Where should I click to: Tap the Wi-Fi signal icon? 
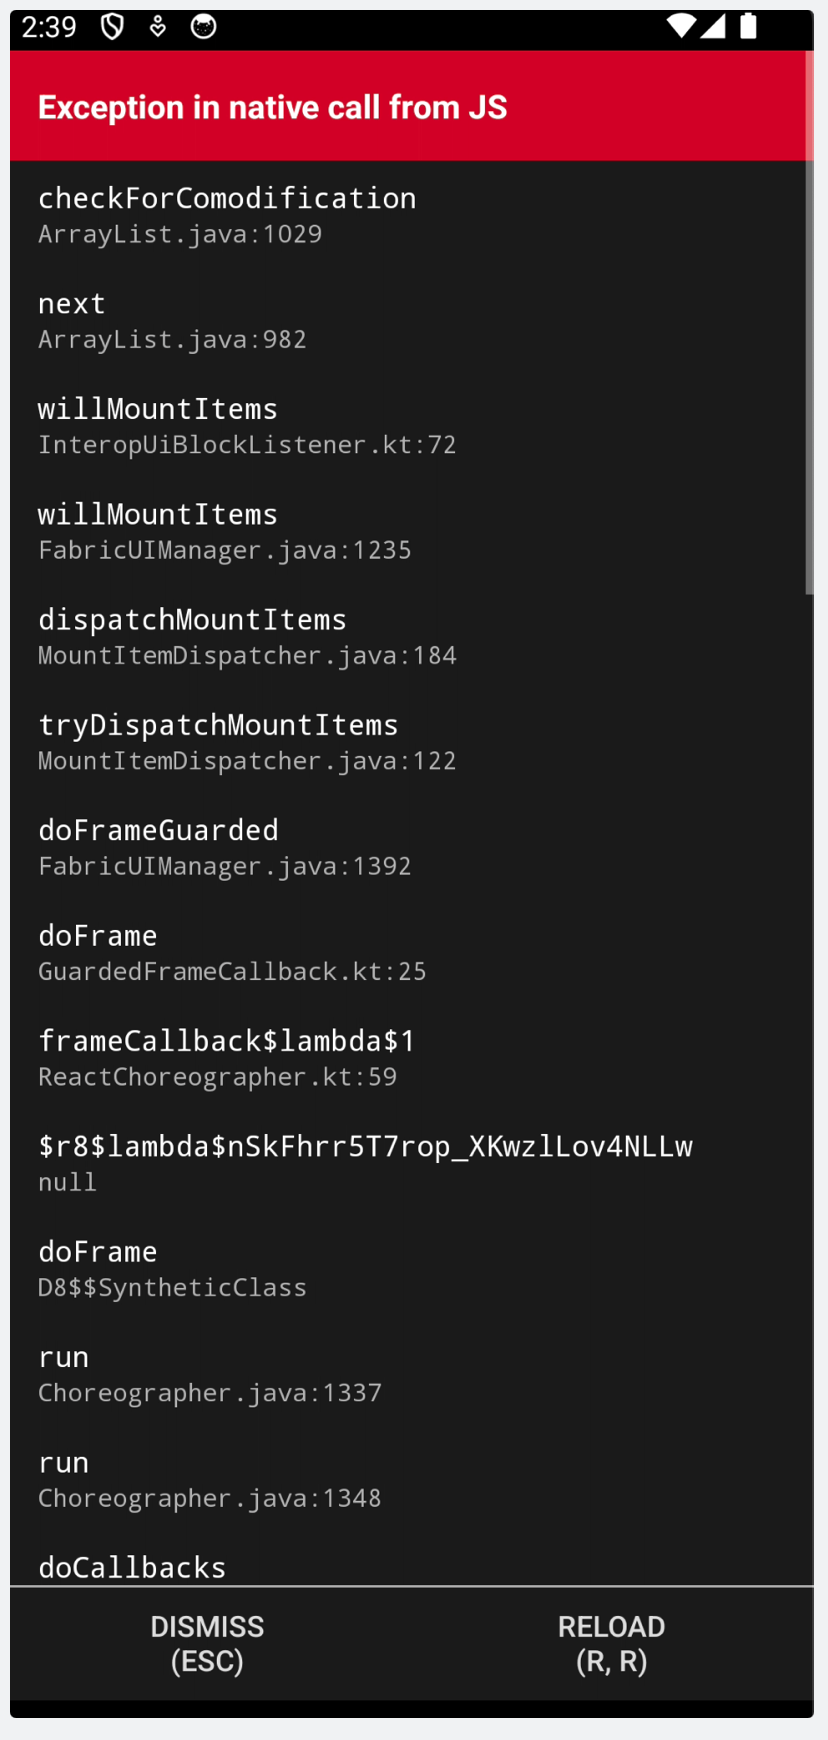tap(681, 27)
